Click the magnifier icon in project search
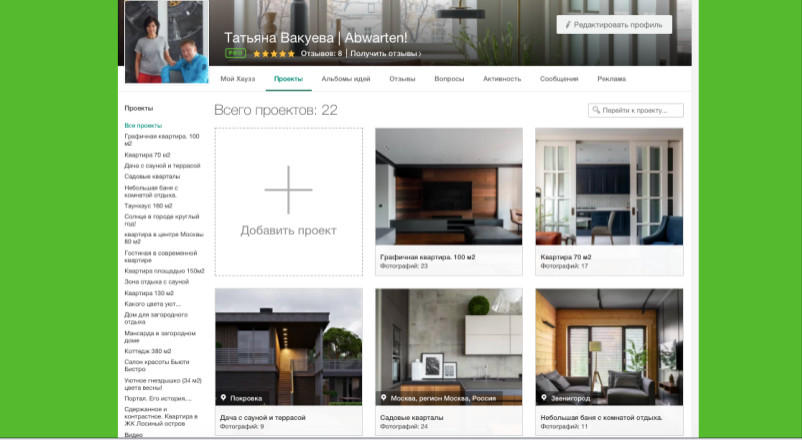This screenshot has height=440, width=802. click(596, 110)
